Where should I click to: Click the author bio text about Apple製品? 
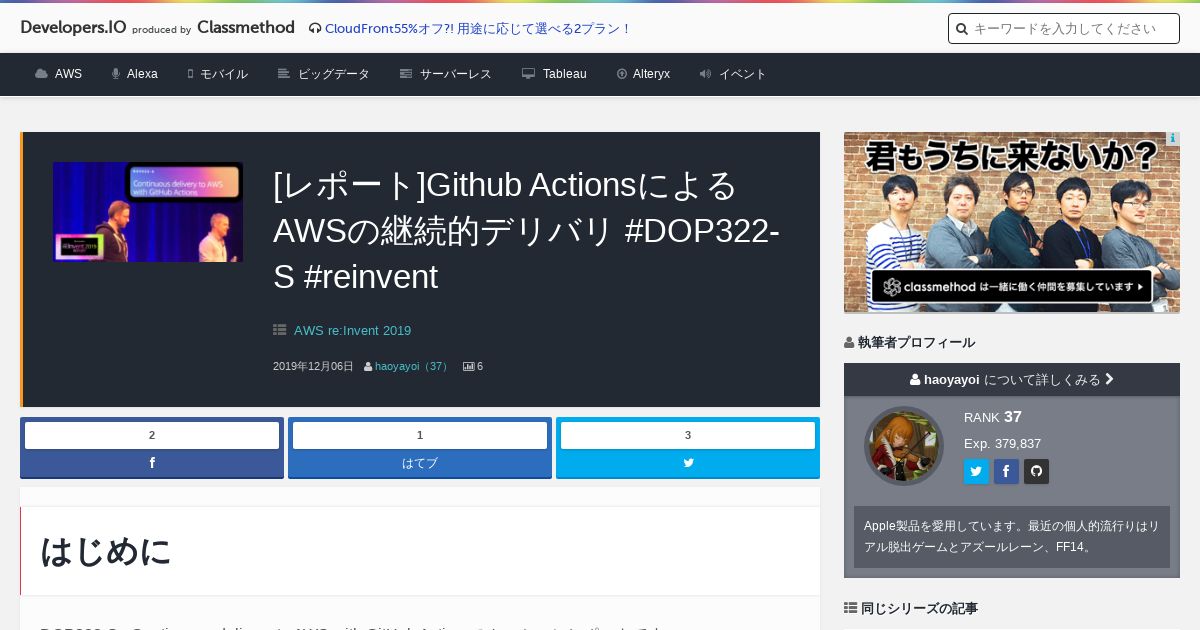click(x=1012, y=537)
